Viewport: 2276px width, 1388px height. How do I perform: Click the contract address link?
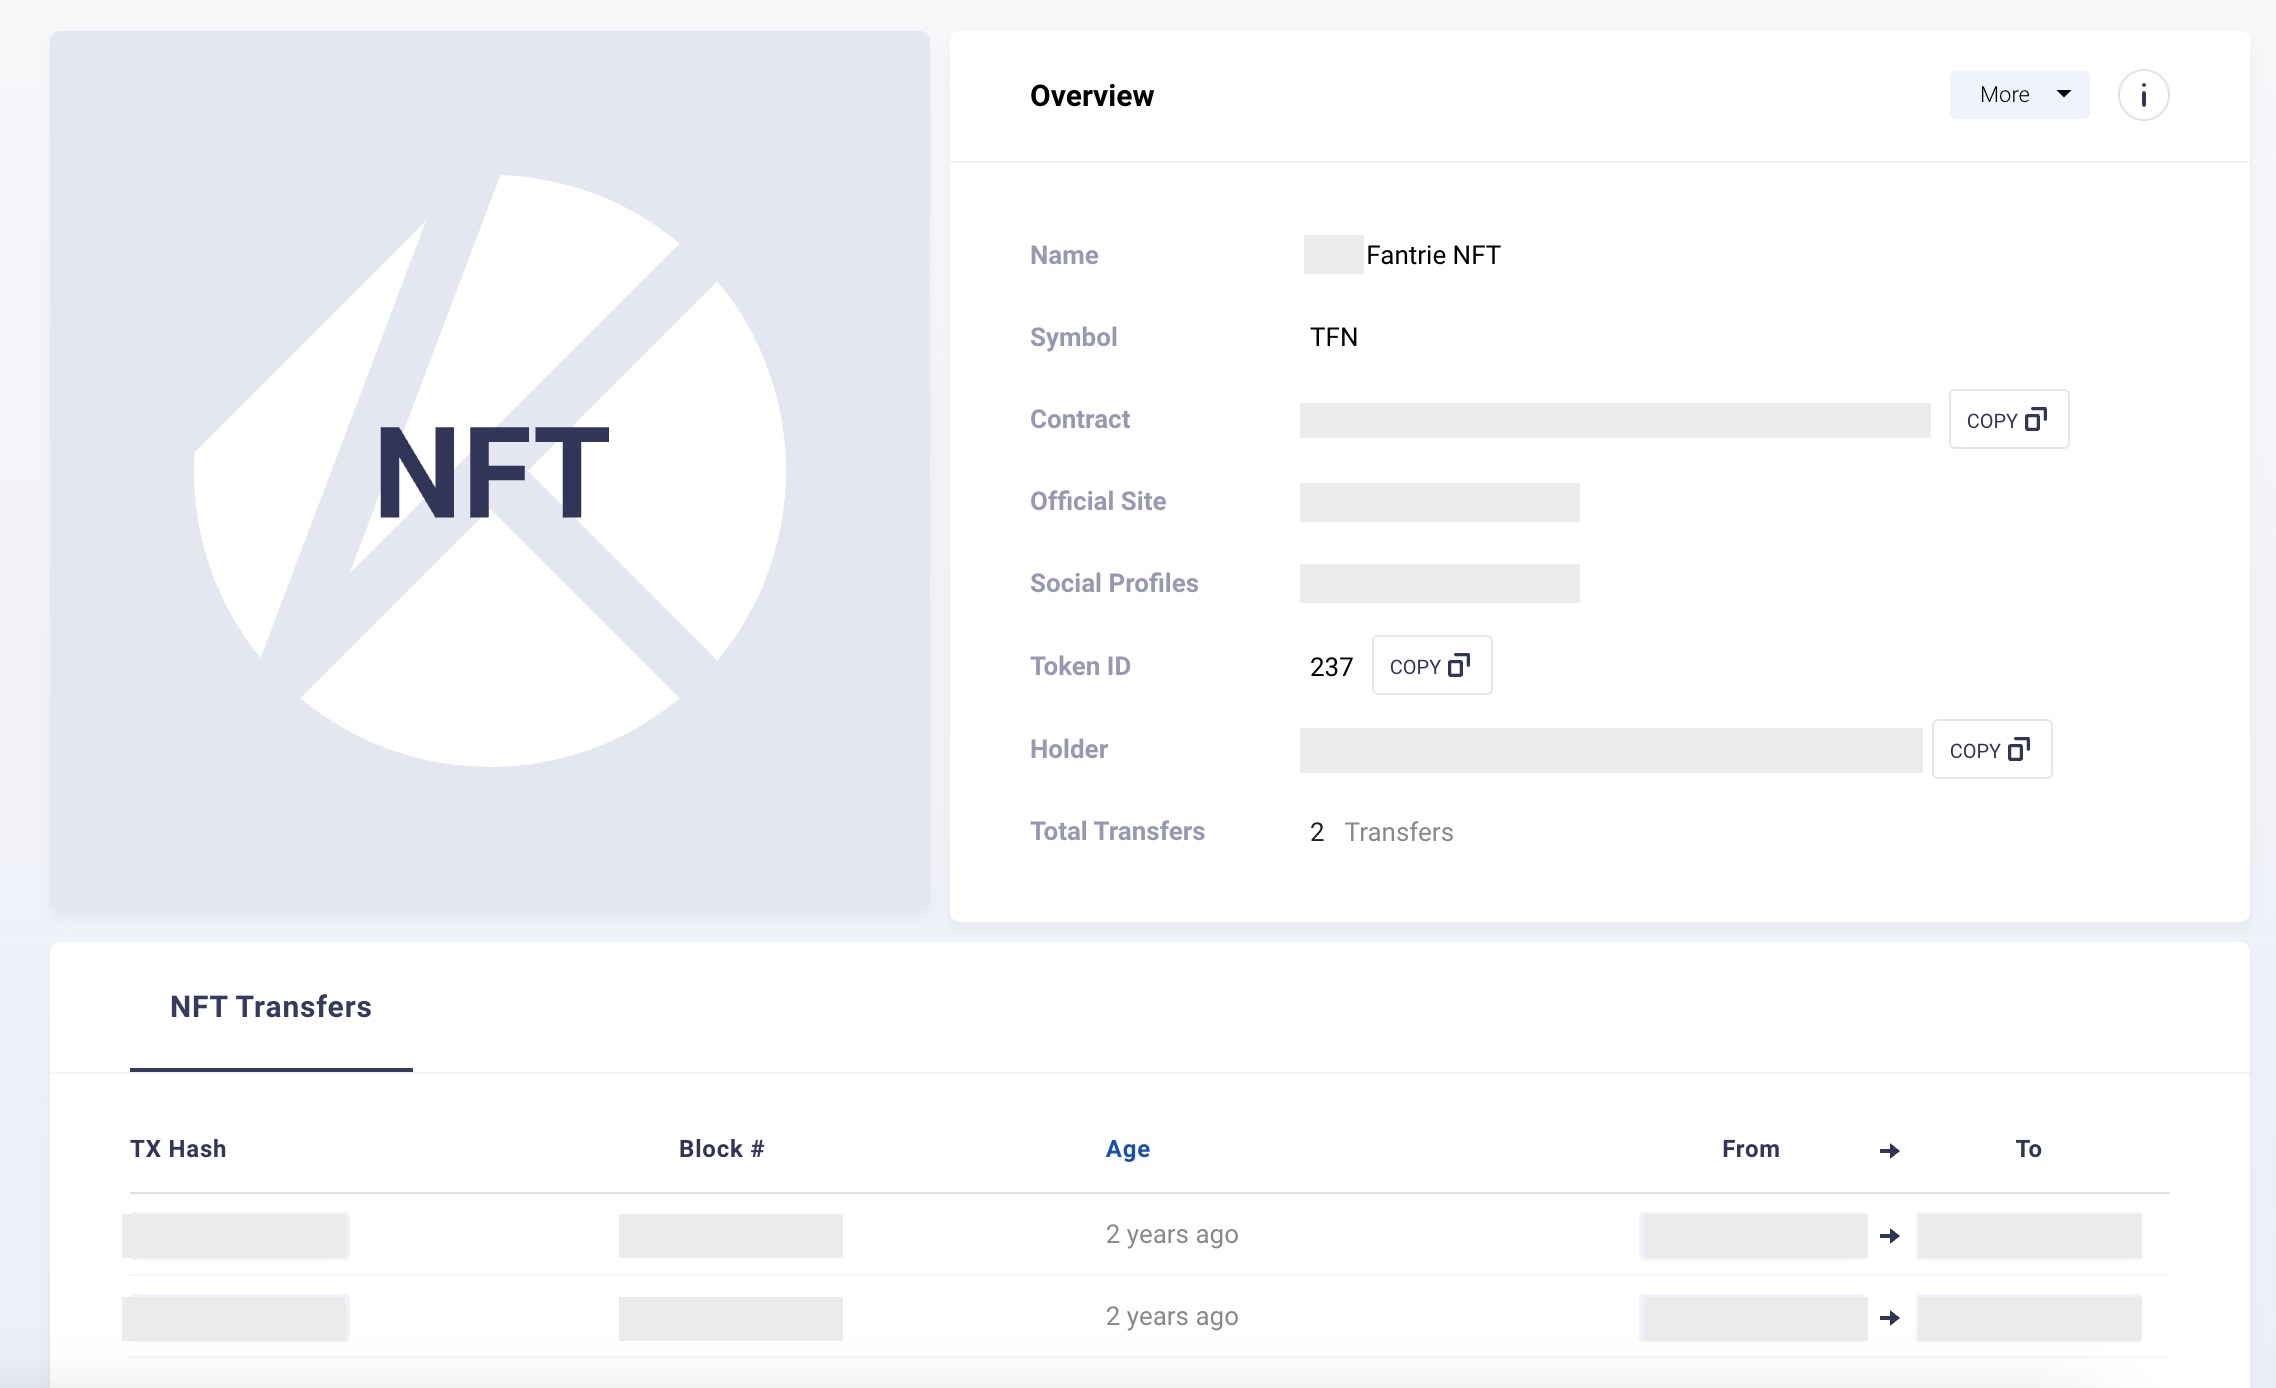point(1614,420)
